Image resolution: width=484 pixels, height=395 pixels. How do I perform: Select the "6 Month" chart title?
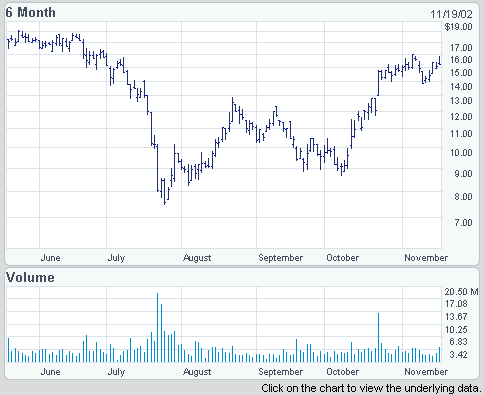(x=31, y=13)
